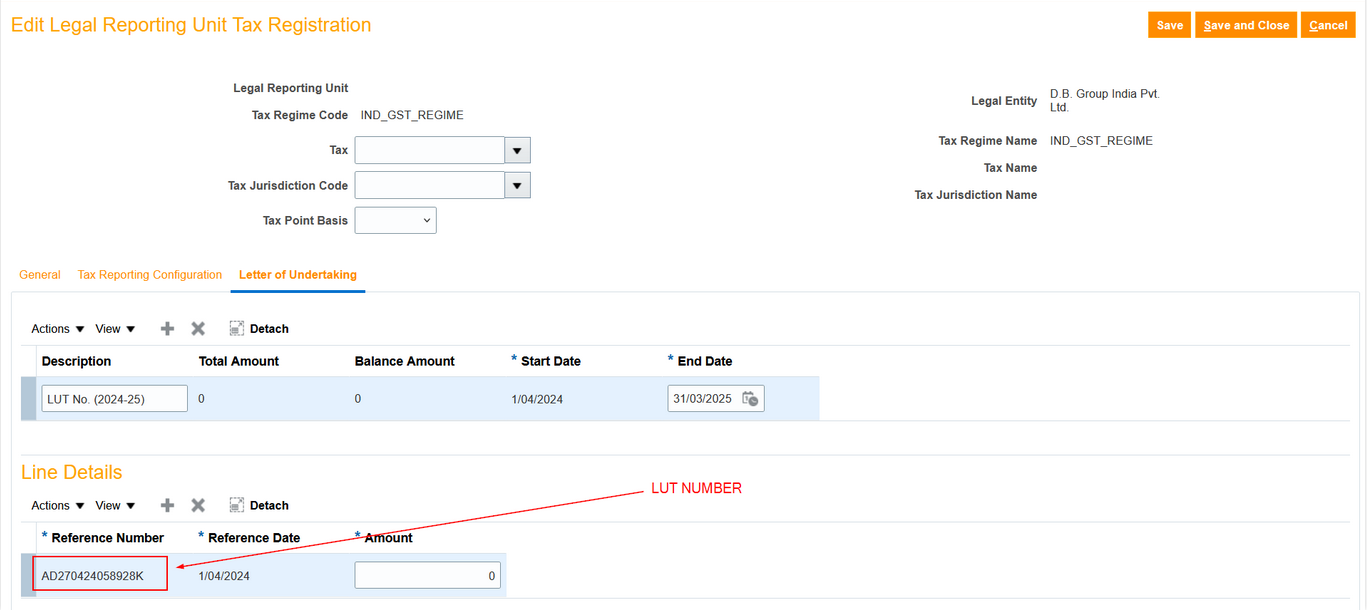This screenshot has height=610, width=1367.
Task: Open the Tax dropdown list
Action: [x=517, y=149]
